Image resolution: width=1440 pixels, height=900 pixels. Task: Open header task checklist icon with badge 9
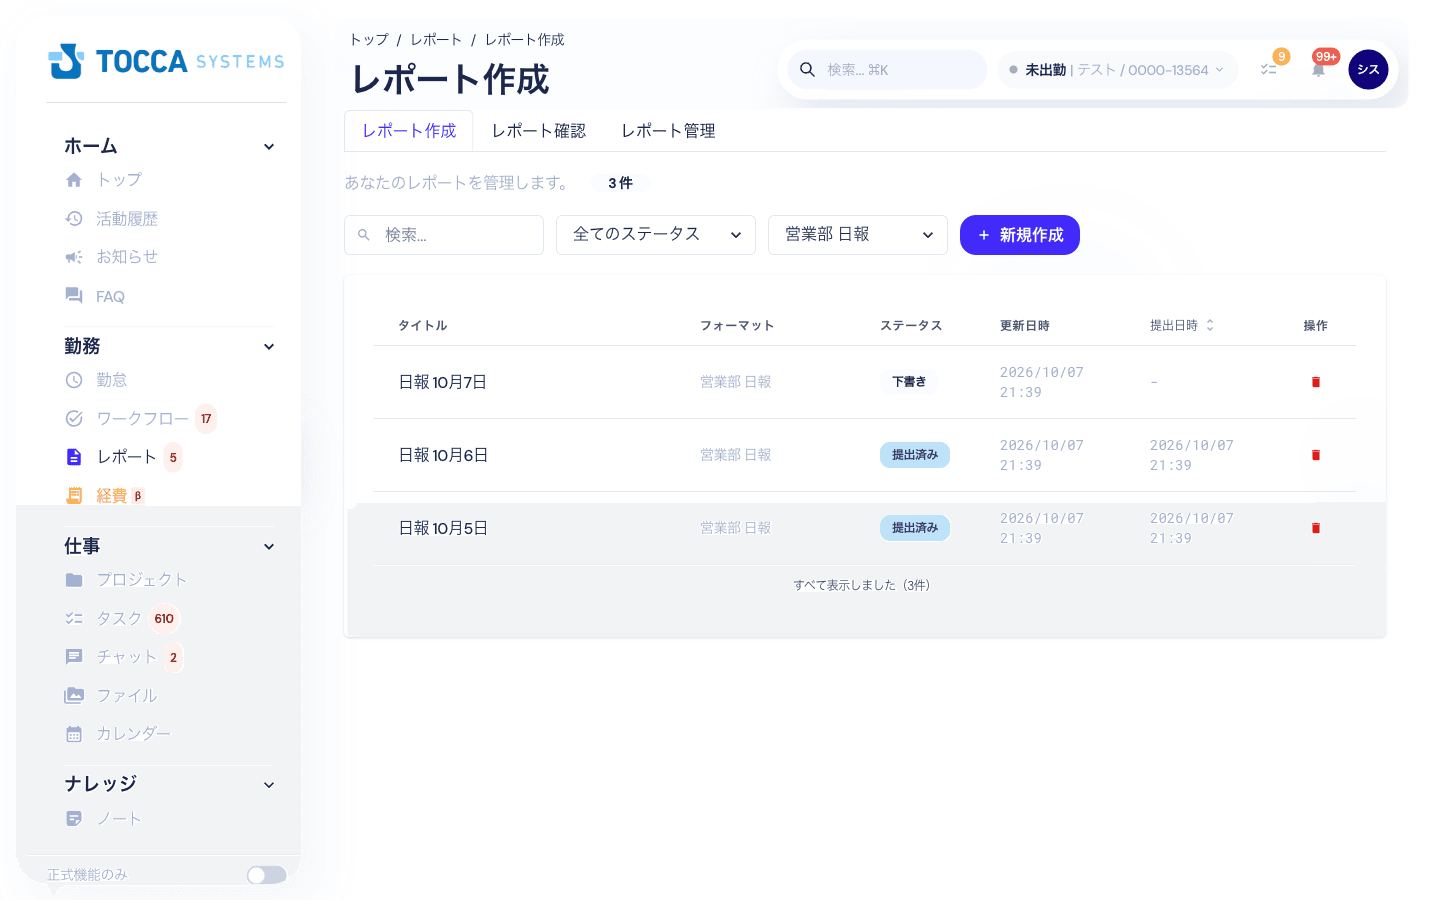pyautogui.click(x=1269, y=69)
